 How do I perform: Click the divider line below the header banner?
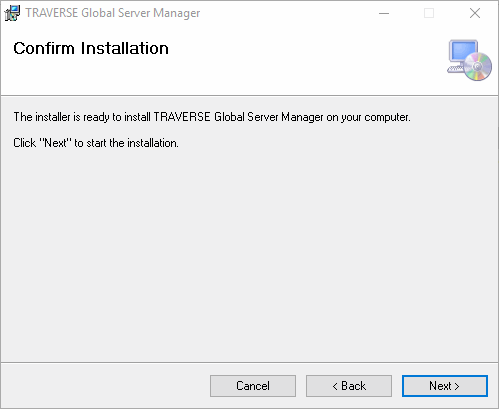(x=249, y=96)
